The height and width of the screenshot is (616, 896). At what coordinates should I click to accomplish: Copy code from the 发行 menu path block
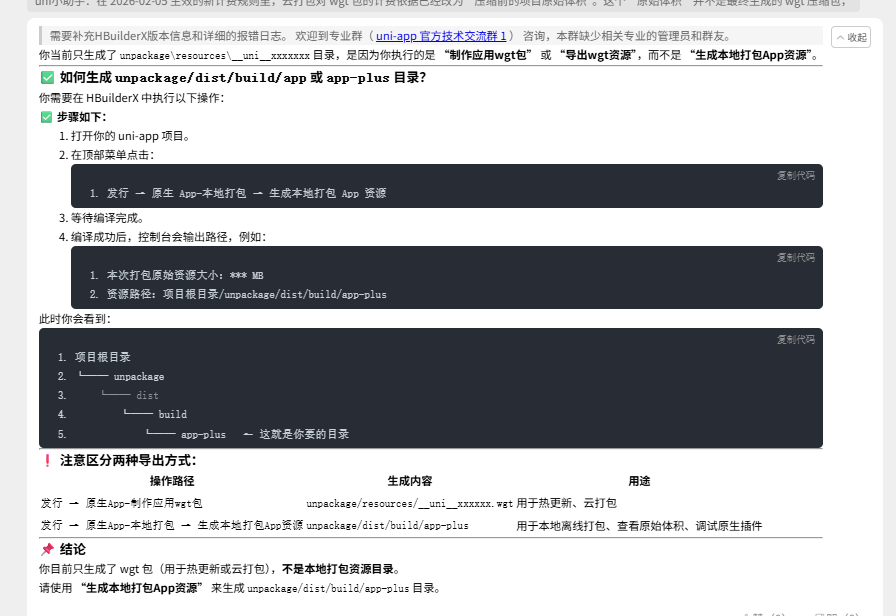pos(795,175)
